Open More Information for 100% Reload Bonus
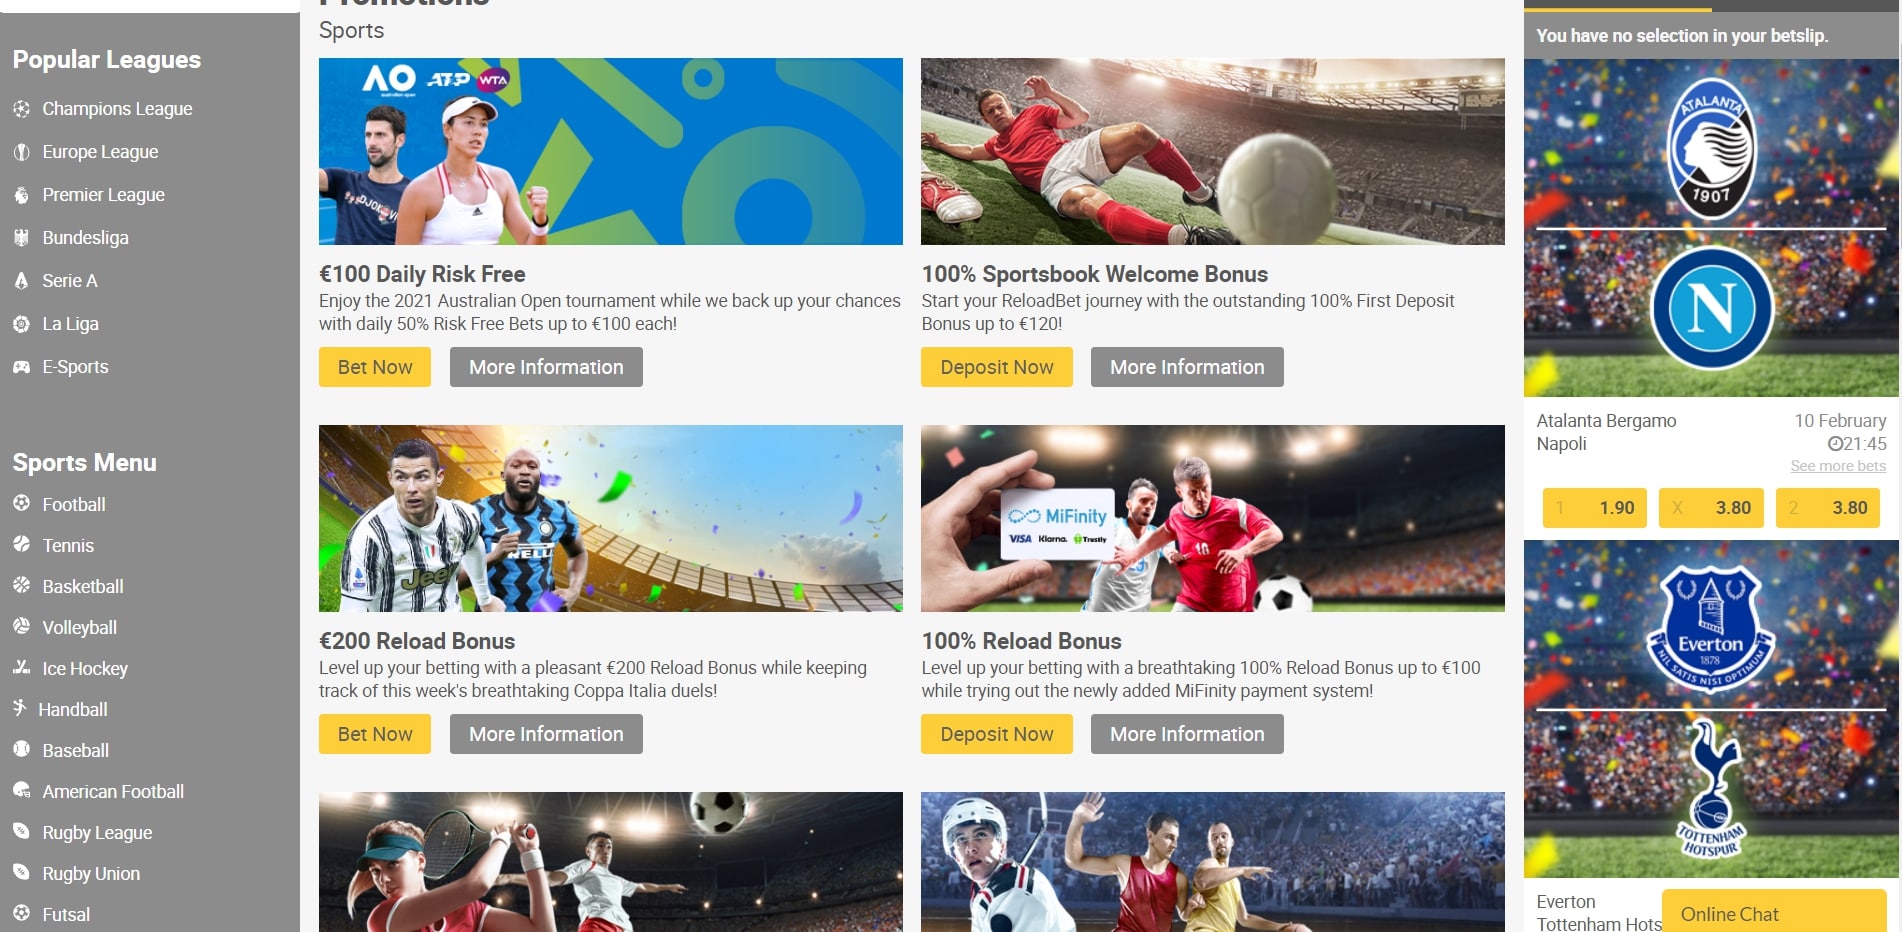Viewport: 1902px width, 932px height. [1187, 734]
